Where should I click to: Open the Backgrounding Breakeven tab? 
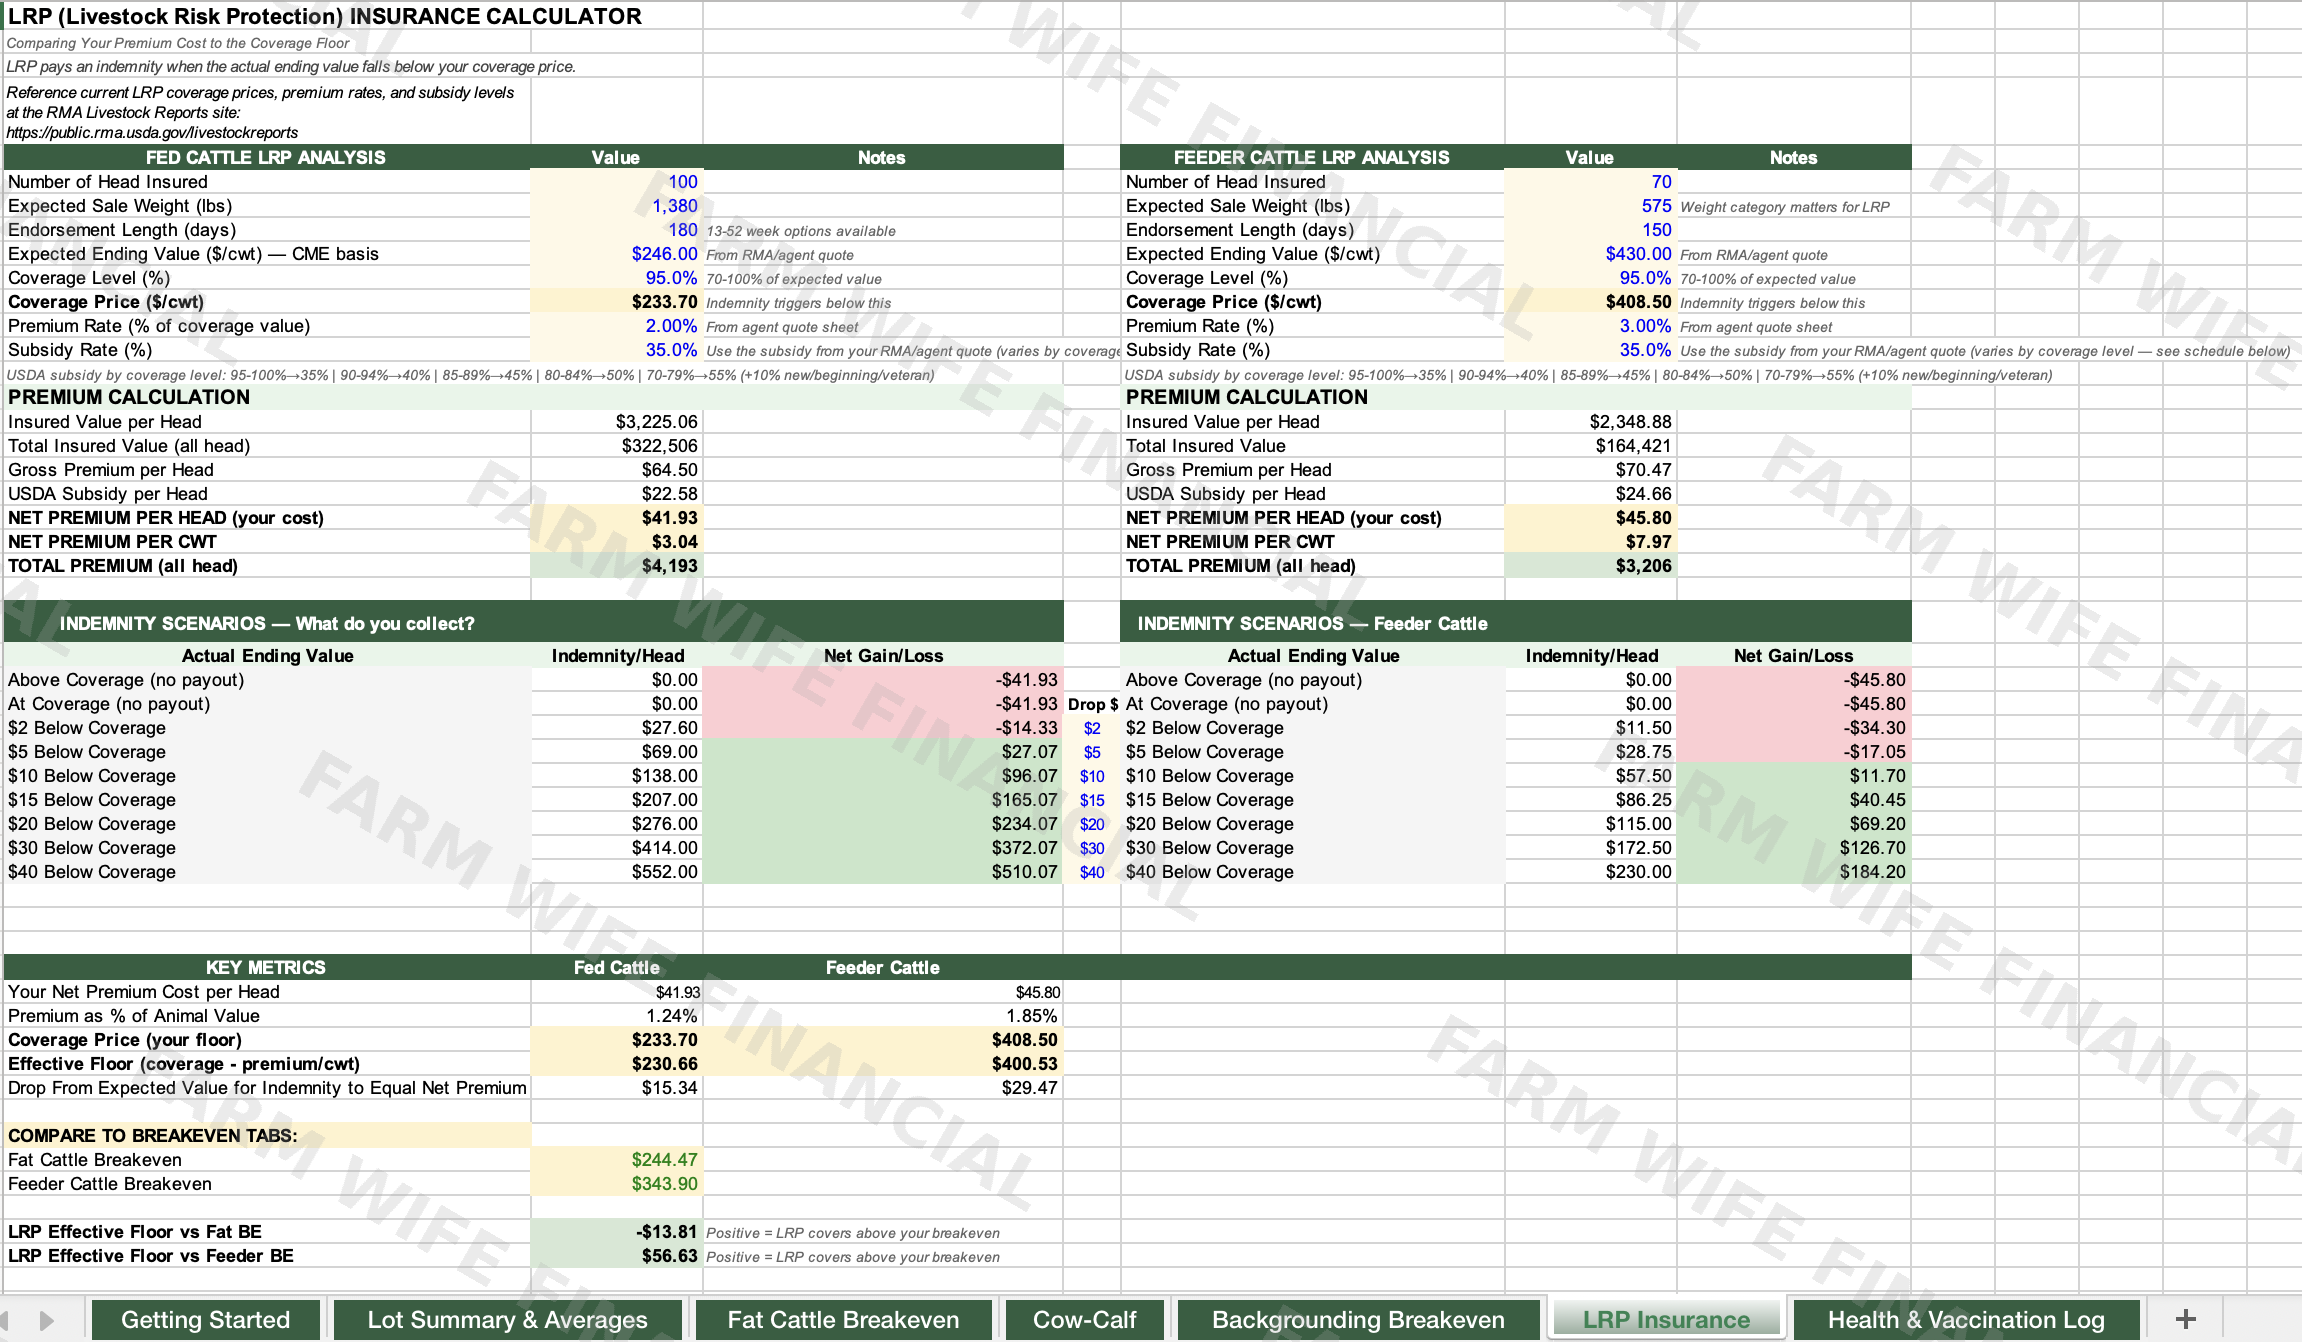click(x=1358, y=1319)
